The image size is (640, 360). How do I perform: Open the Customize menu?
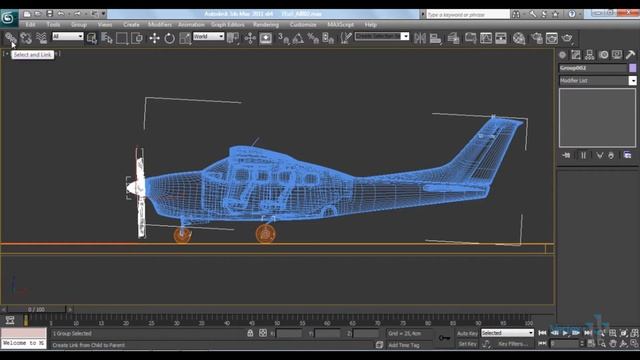tap(303, 24)
